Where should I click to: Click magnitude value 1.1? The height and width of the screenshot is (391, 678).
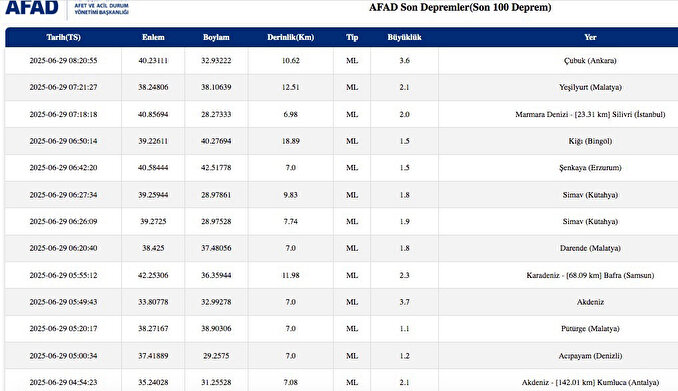coord(404,329)
